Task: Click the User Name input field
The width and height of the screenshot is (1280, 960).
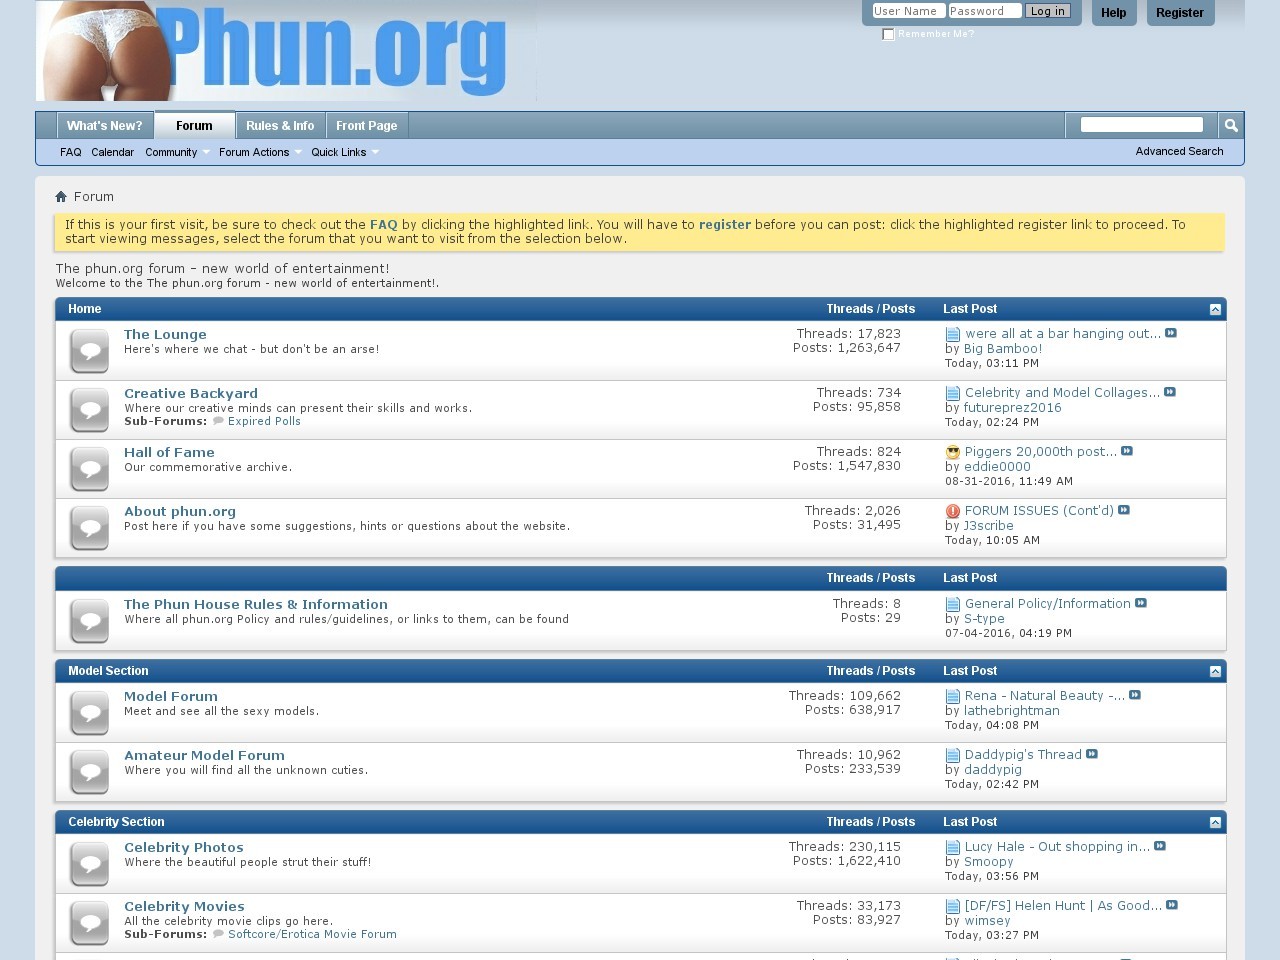Action: click(x=908, y=11)
